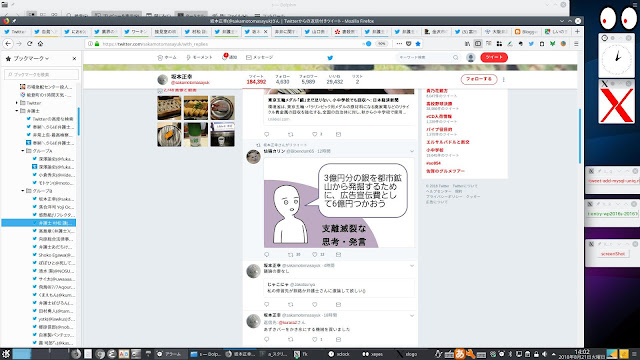Screen dimensions: 640x360
Task: Open more options dots beside フォローする
Action: 504,80
